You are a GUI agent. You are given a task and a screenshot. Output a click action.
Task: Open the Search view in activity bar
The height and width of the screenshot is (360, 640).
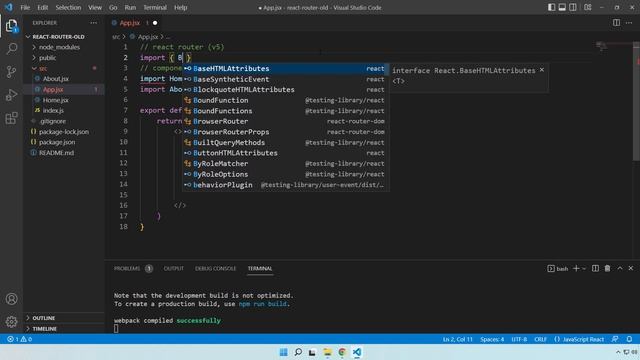coord(11,49)
